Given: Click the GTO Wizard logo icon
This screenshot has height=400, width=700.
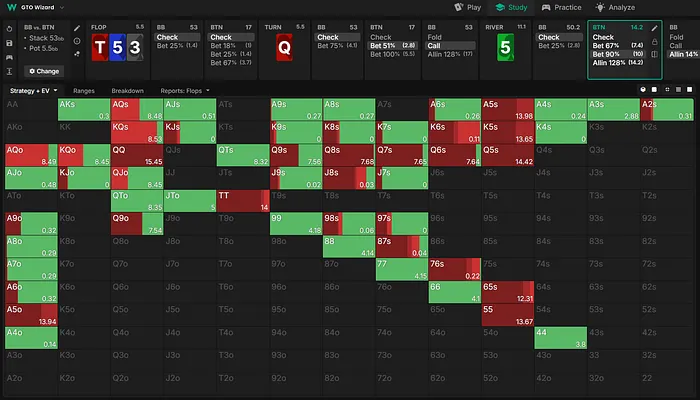Looking at the screenshot, I should [x=10, y=7].
